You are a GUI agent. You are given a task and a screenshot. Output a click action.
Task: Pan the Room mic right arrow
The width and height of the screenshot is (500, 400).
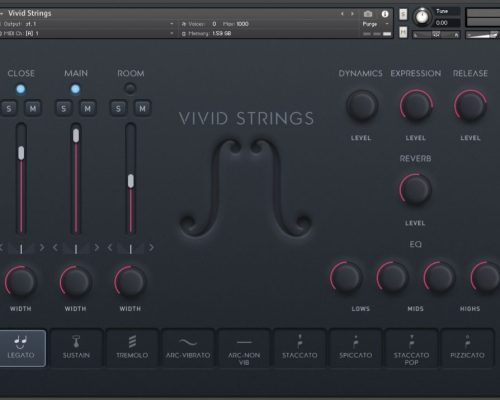[x=151, y=247]
